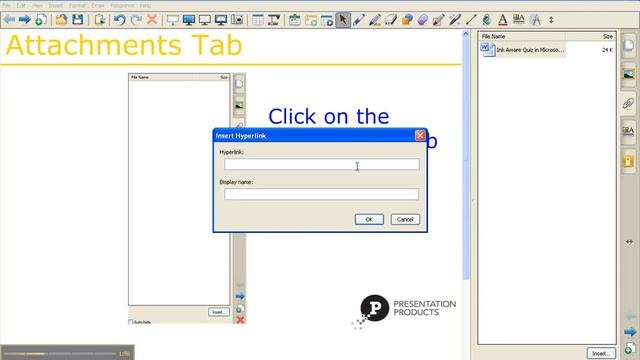Show the Screen Shade

pos(173,19)
